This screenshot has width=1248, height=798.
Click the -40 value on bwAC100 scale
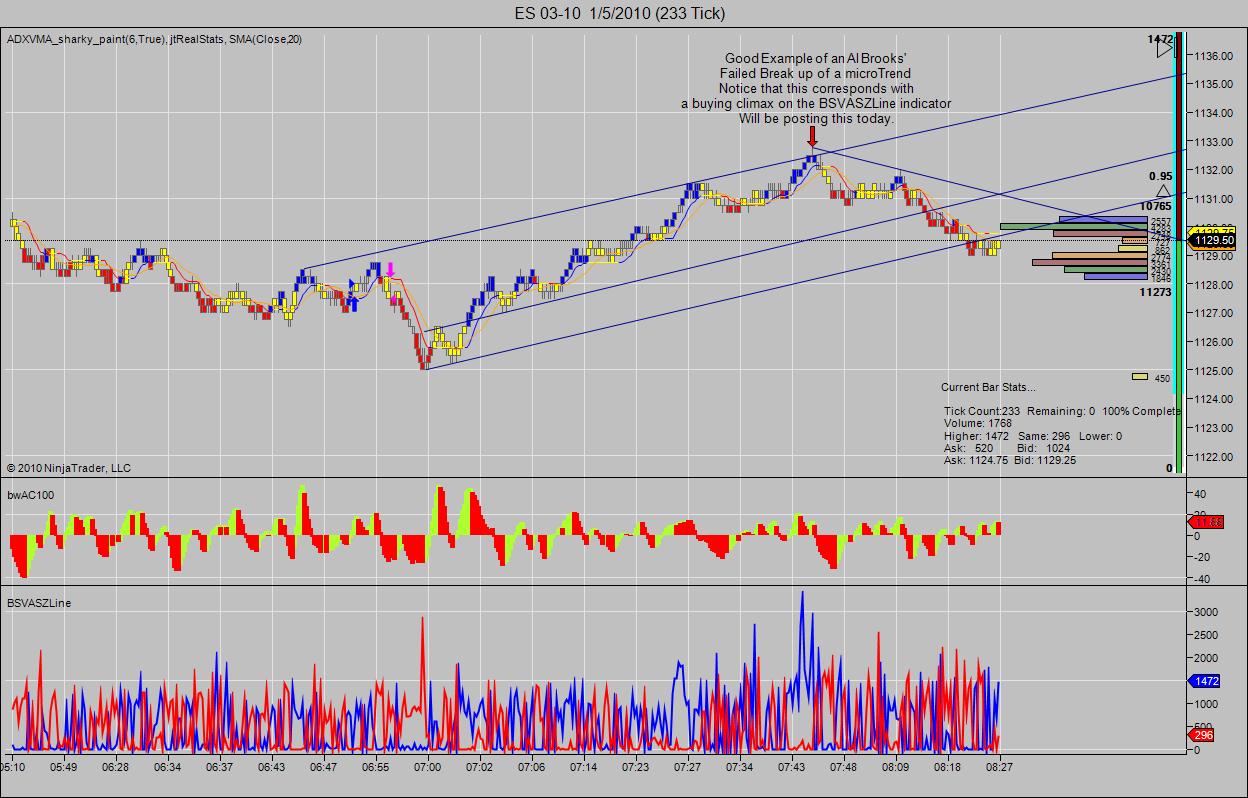(1201, 579)
